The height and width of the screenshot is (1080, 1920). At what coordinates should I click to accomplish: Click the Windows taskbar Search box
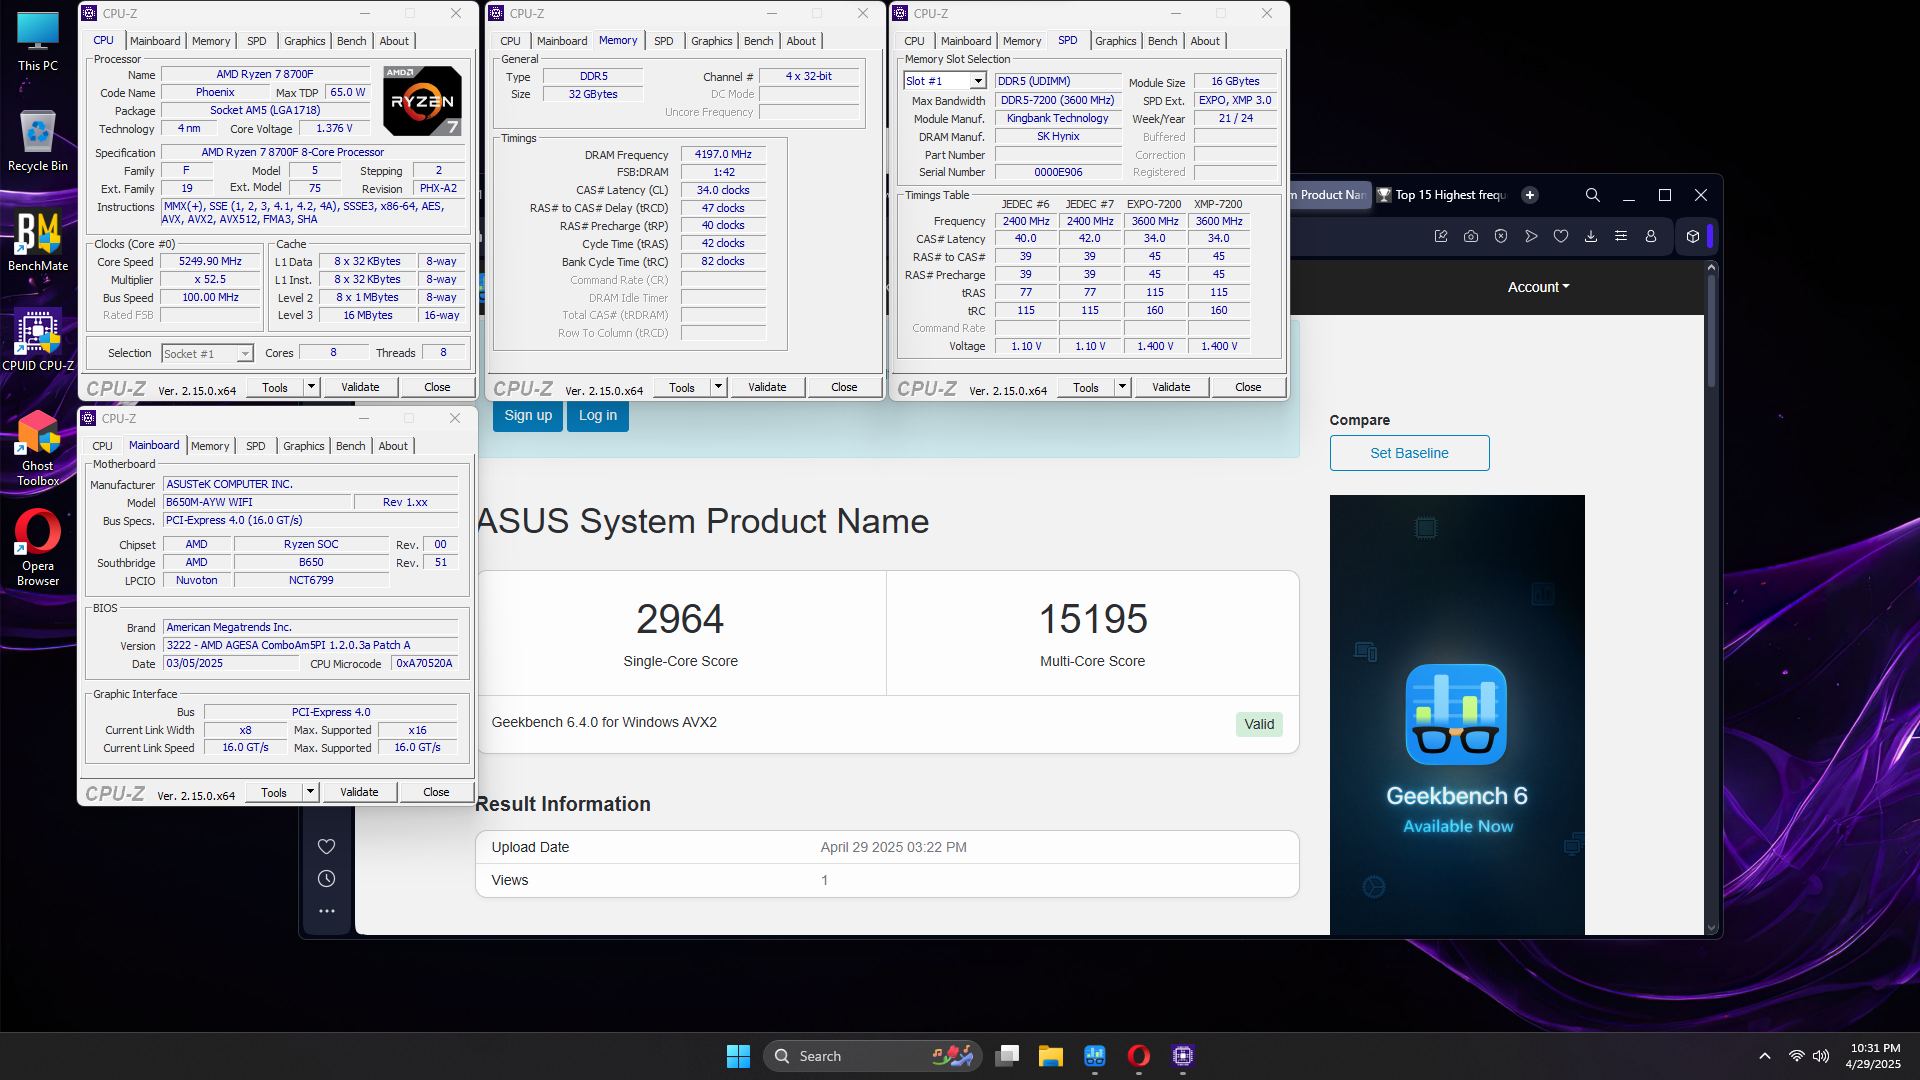click(872, 1056)
